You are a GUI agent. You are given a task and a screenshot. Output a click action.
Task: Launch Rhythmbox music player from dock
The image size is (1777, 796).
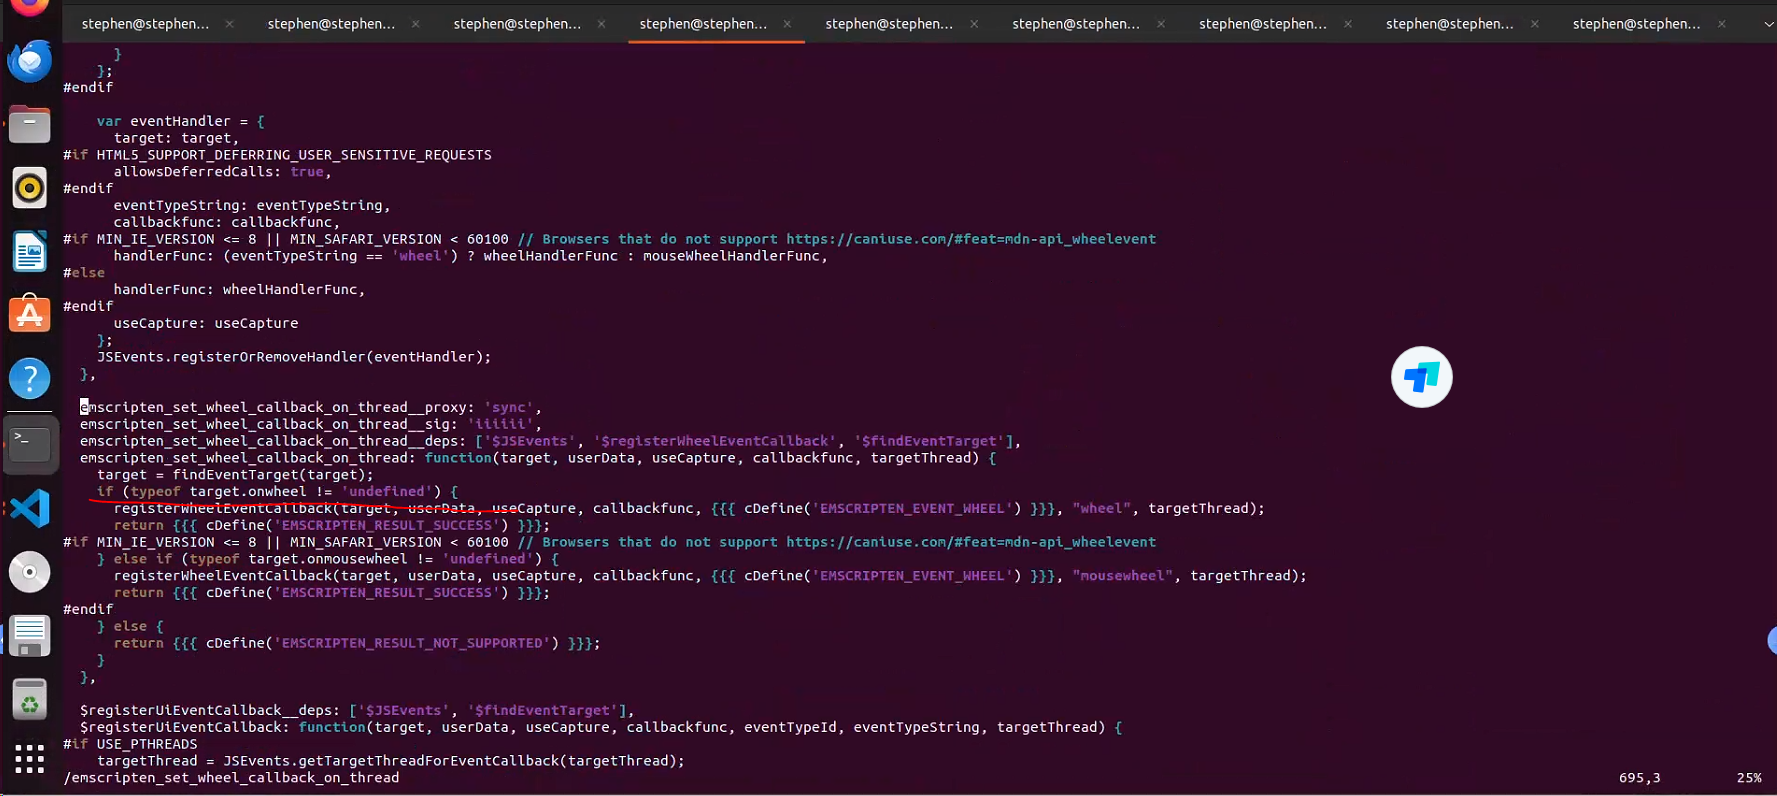30,188
